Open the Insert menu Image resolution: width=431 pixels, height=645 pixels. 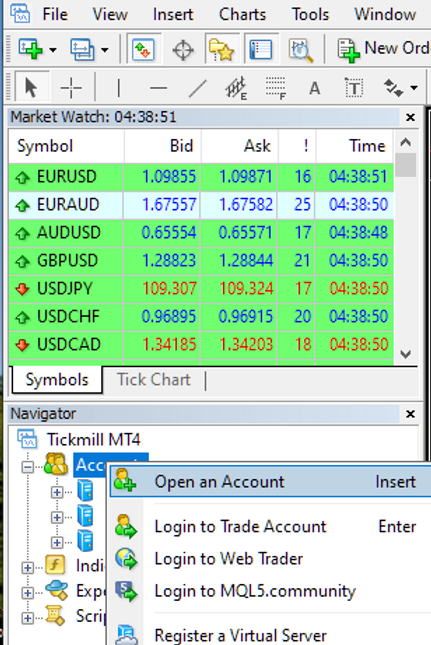173,14
